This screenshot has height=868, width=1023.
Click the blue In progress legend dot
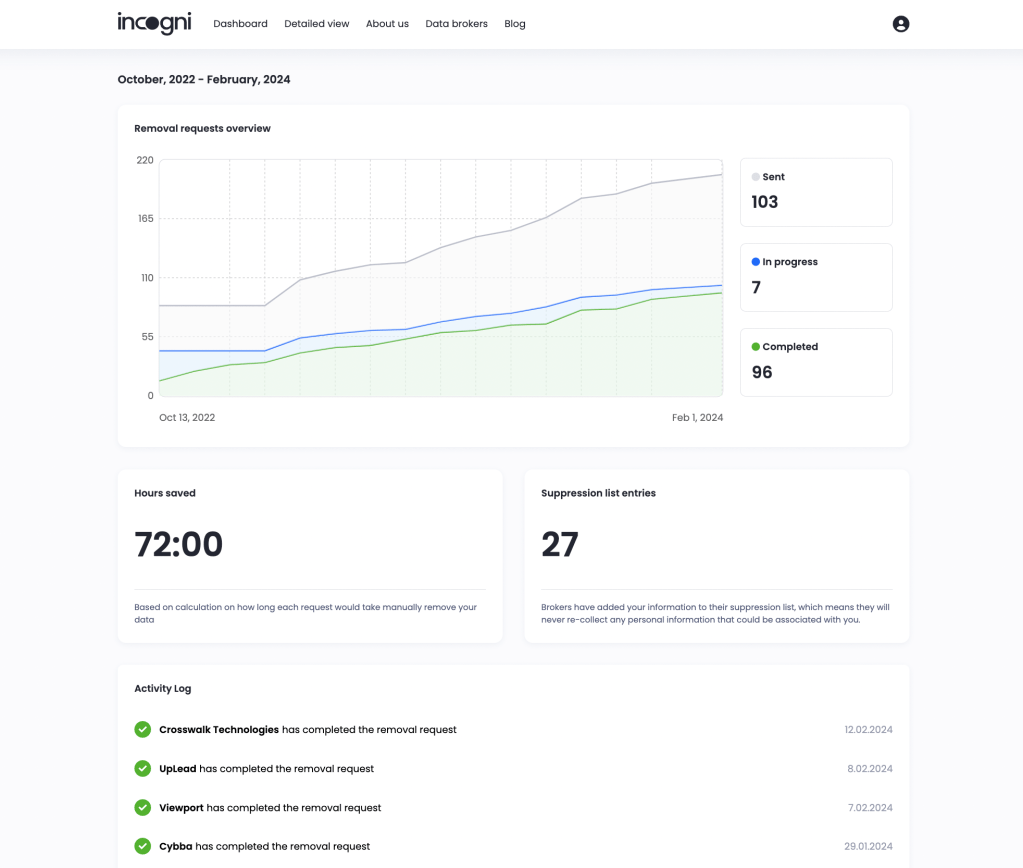pos(756,262)
